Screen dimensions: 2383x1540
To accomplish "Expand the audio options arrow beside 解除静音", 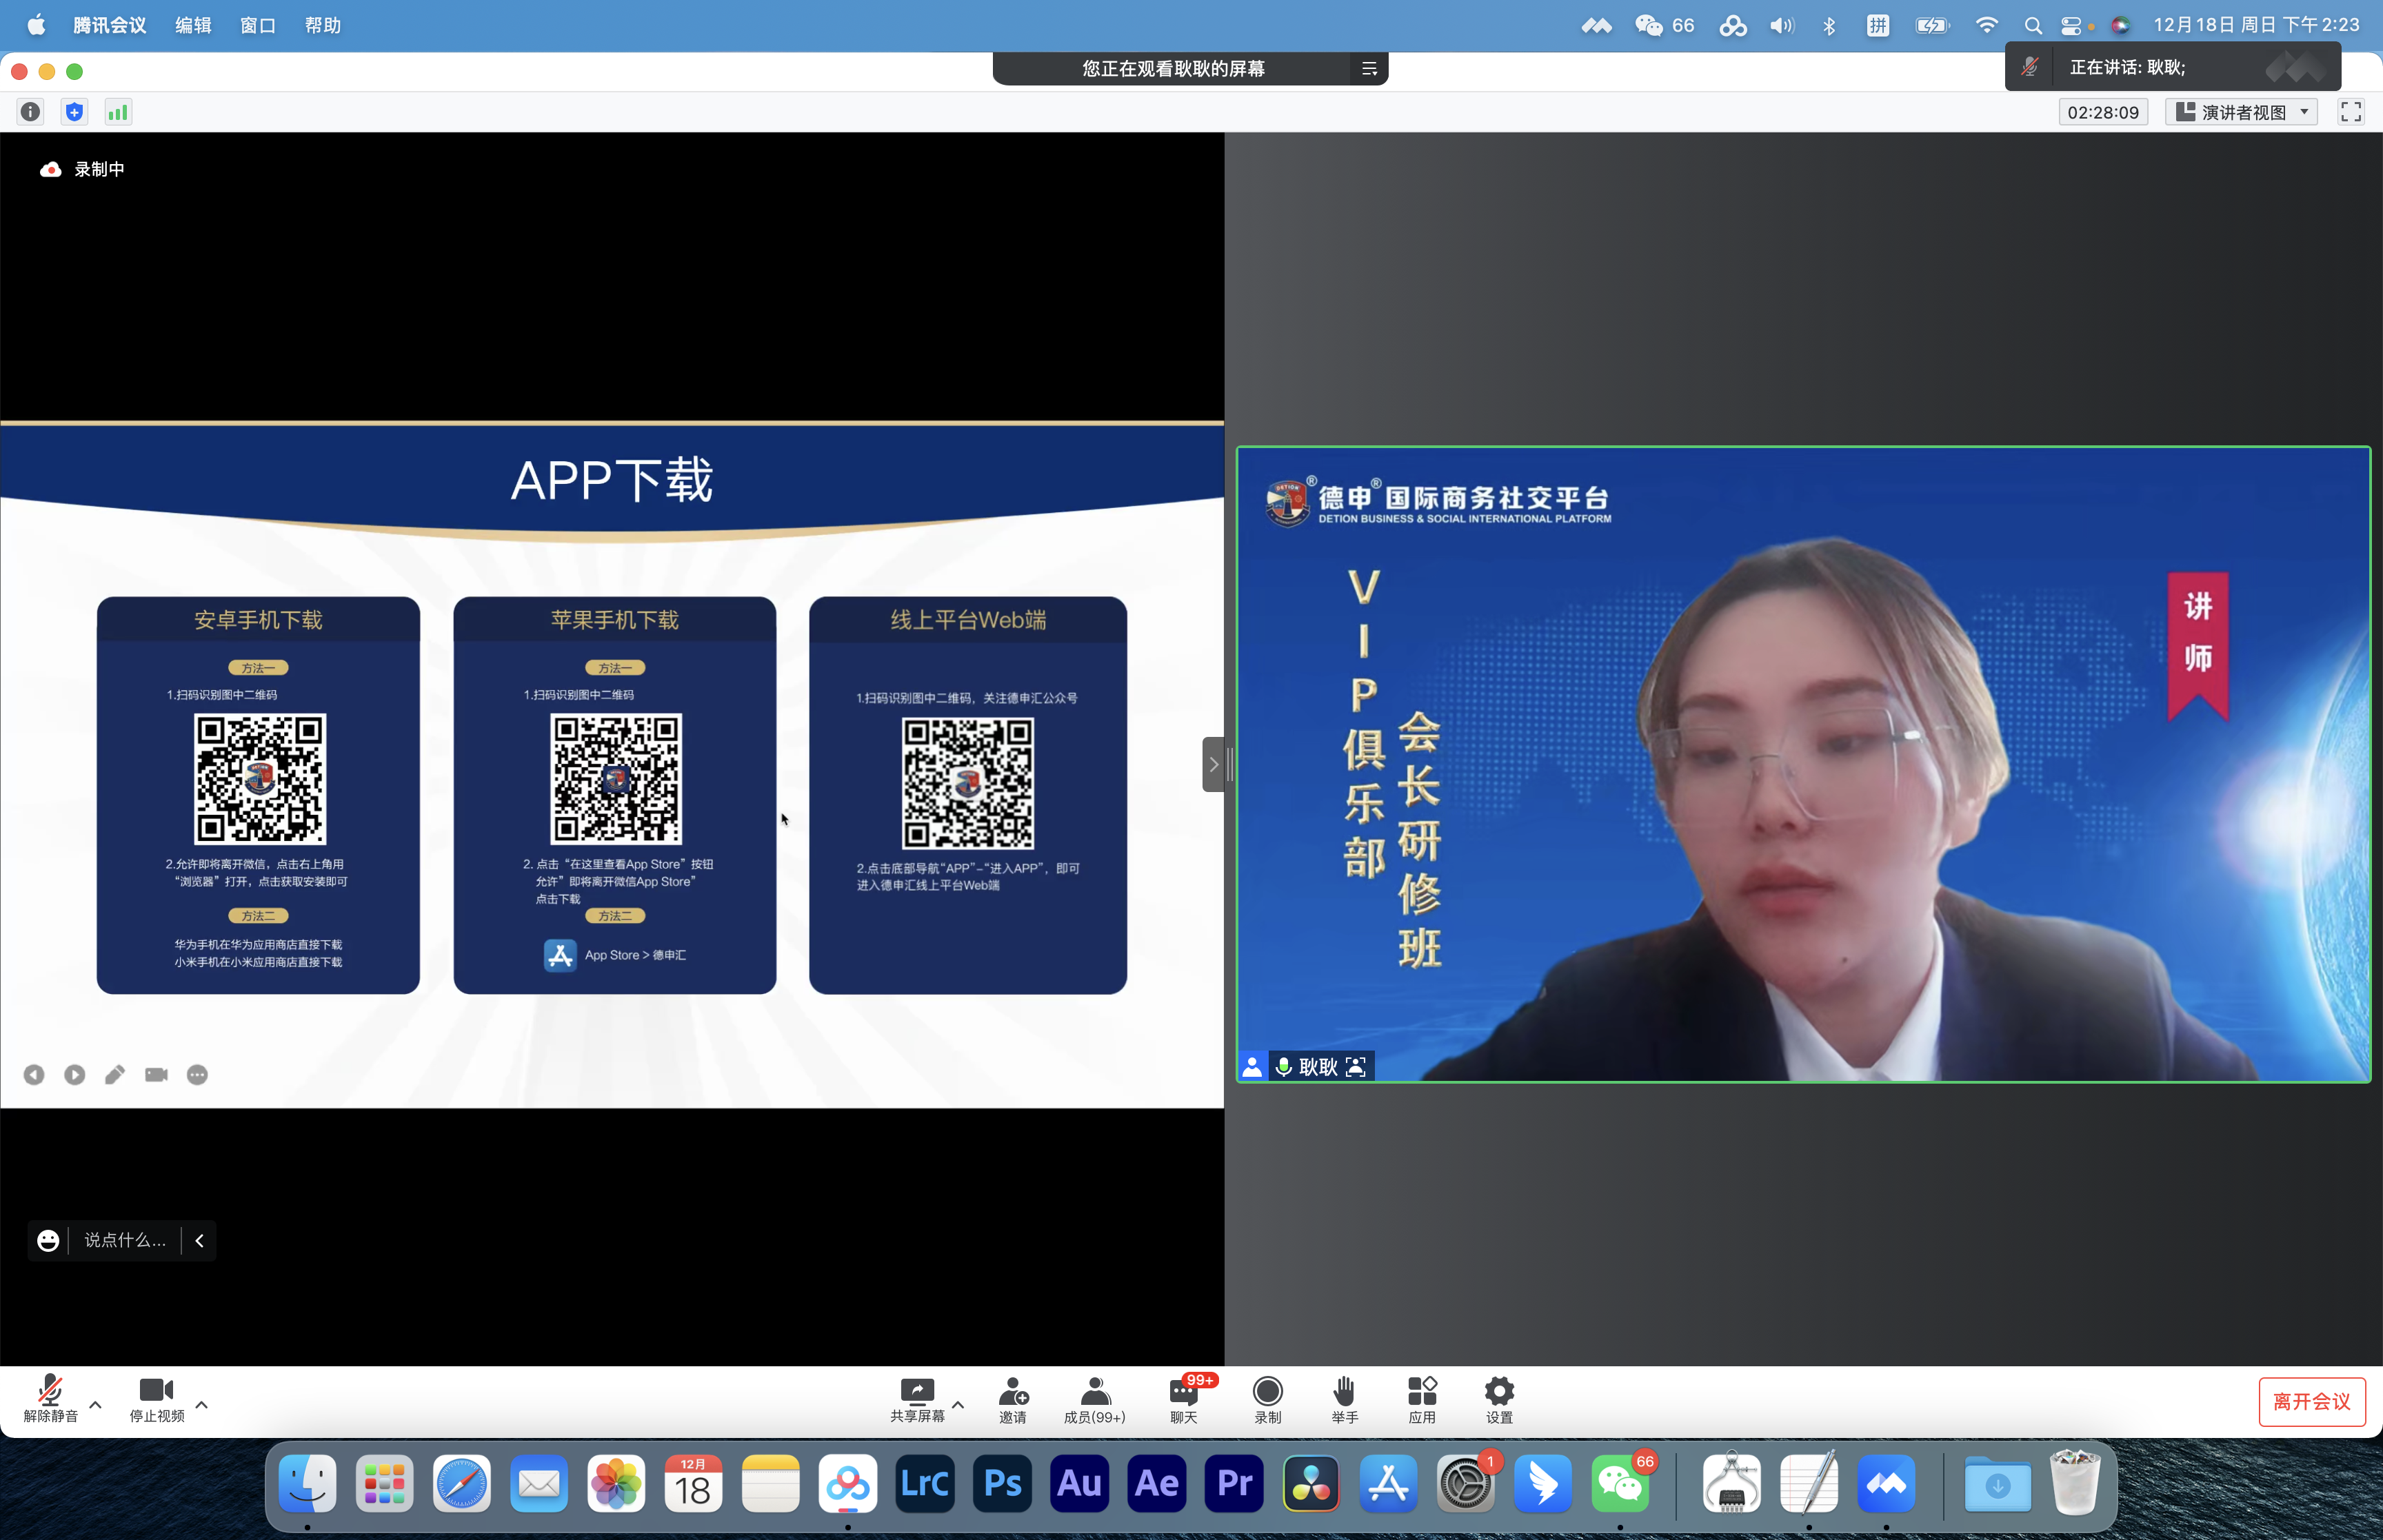I will click(x=96, y=1404).
